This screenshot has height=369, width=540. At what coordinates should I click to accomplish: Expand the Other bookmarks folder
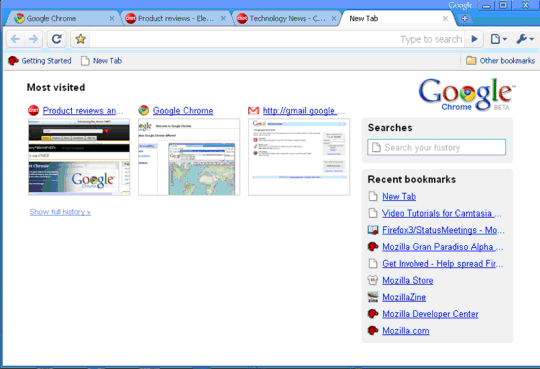tap(500, 61)
